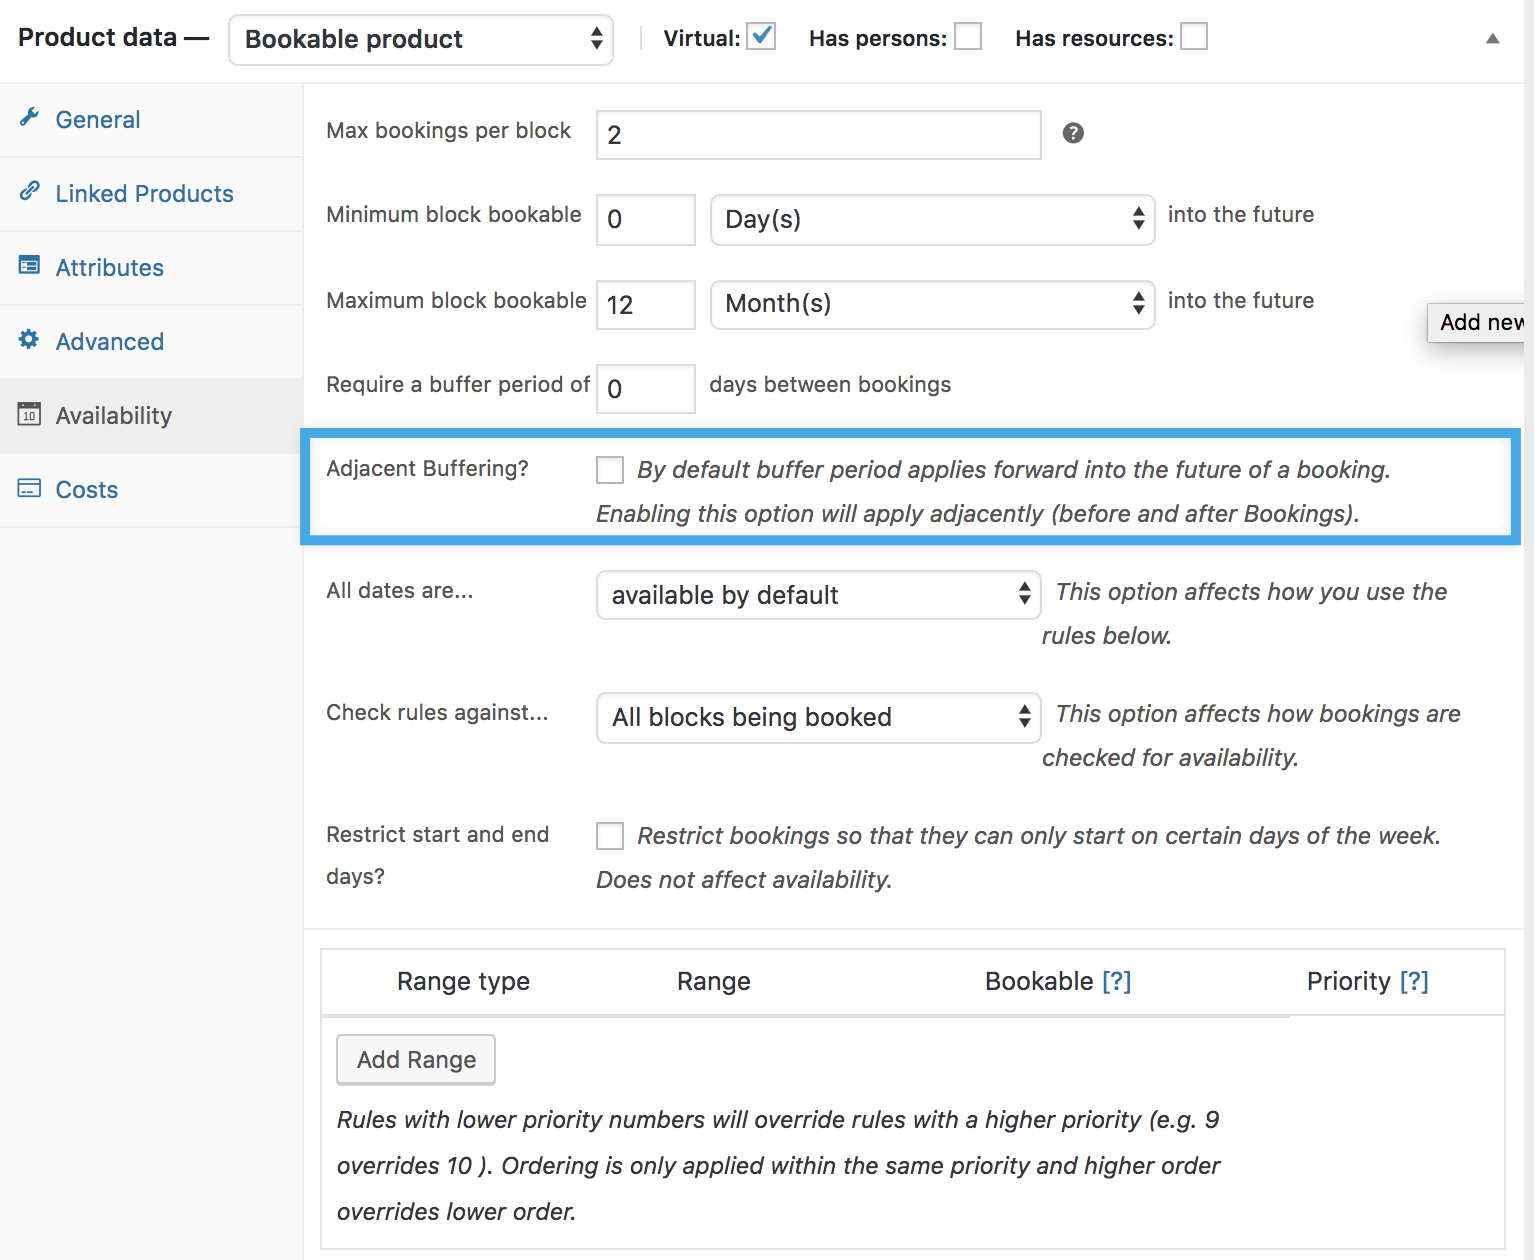
Task: Enable the Has persons checkbox
Action: (x=968, y=37)
